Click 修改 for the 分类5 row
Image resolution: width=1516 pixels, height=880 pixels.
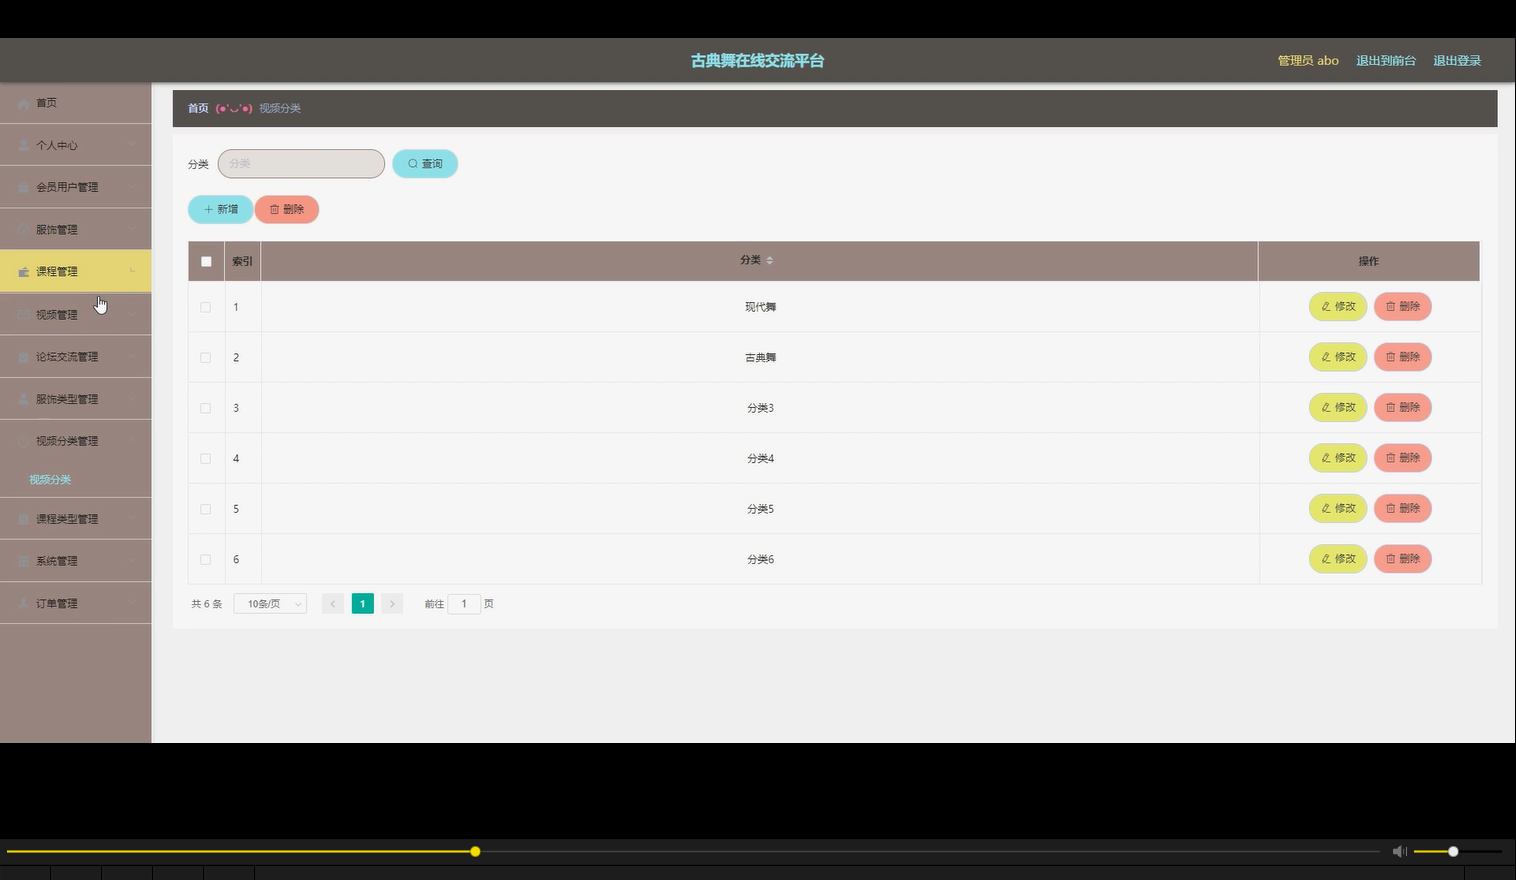pyautogui.click(x=1338, y=508)
